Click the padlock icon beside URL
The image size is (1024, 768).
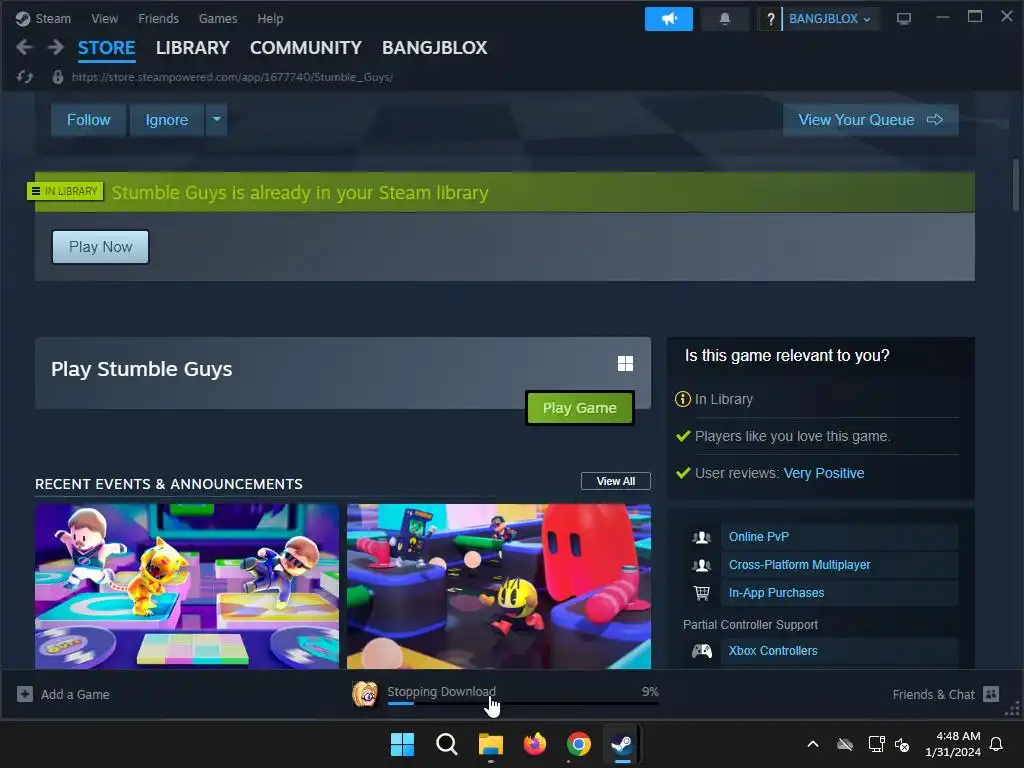click(58, 77)
